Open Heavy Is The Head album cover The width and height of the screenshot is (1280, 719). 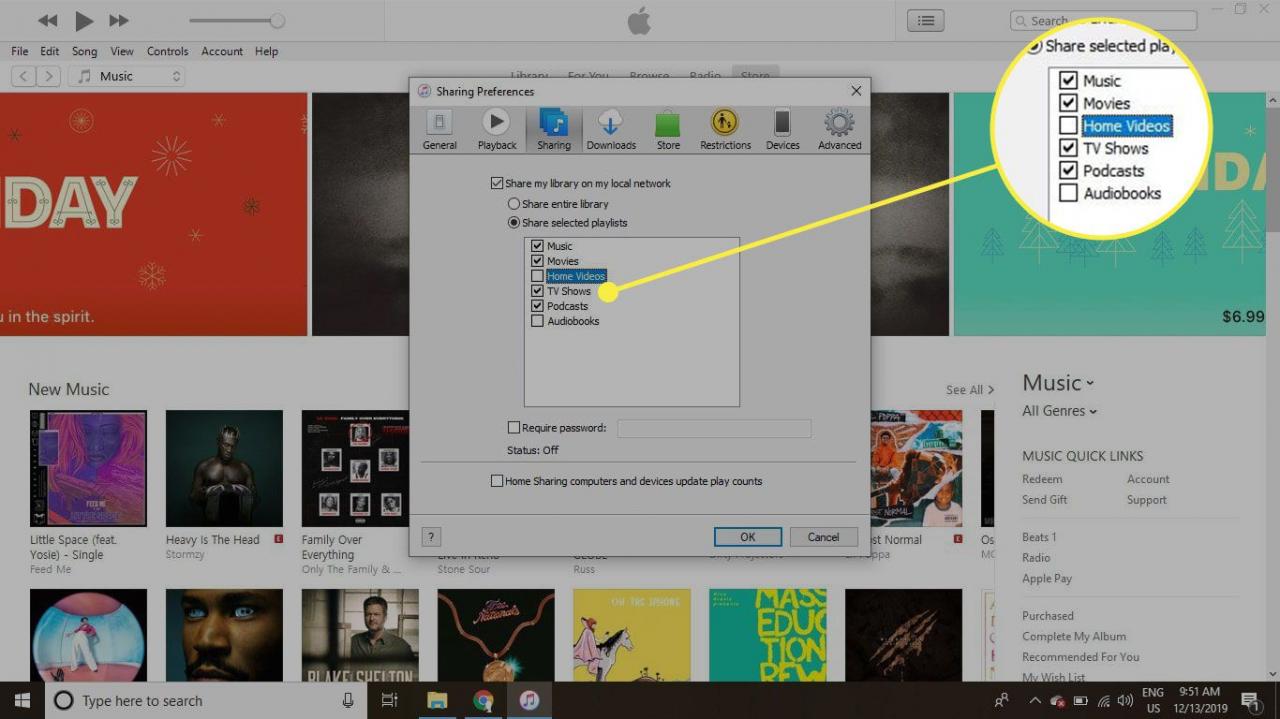(224, 468)
